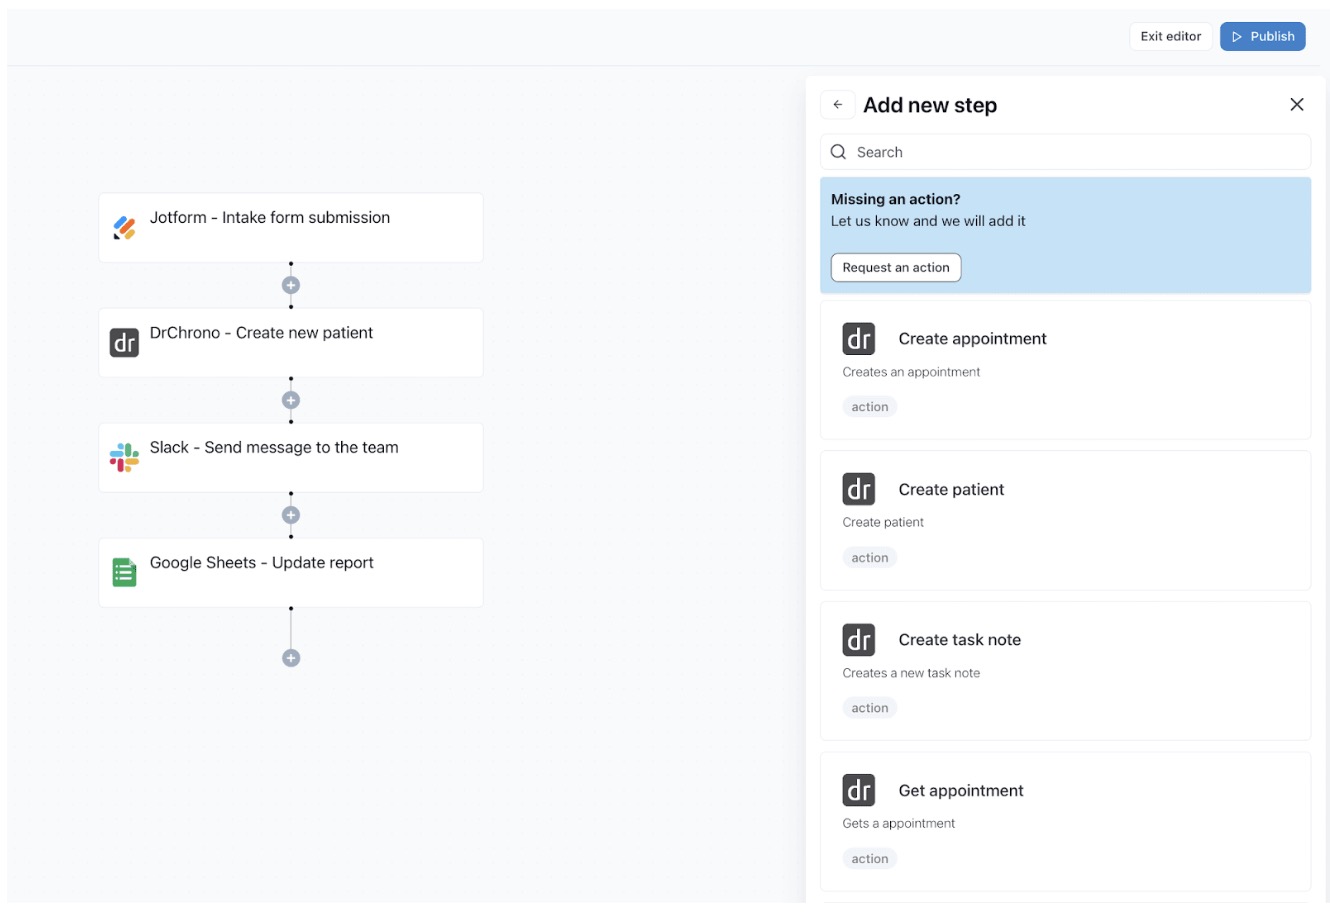
Task: Click the magnifier icon in the search bar
Action: point(839,151)
